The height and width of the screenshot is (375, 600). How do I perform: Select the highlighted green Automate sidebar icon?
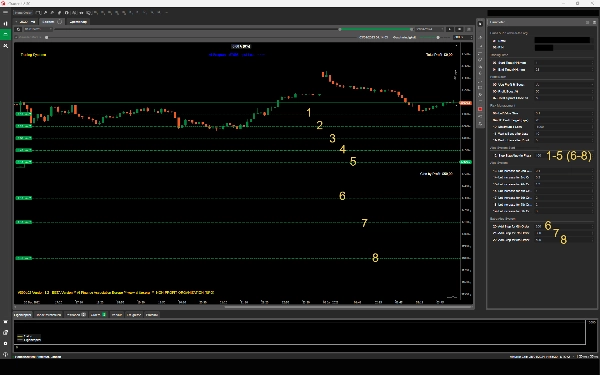pos(5,34)
